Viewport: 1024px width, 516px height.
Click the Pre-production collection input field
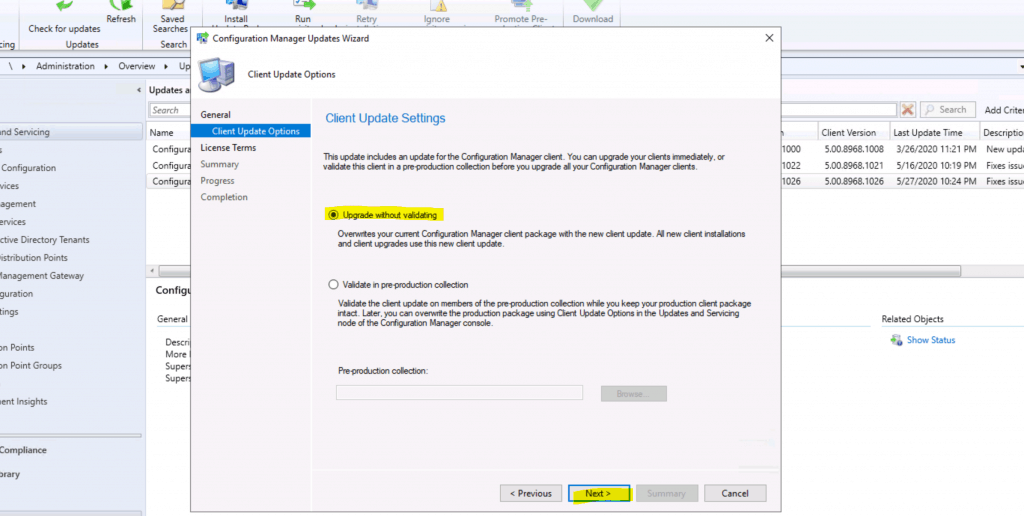[459, 393]
